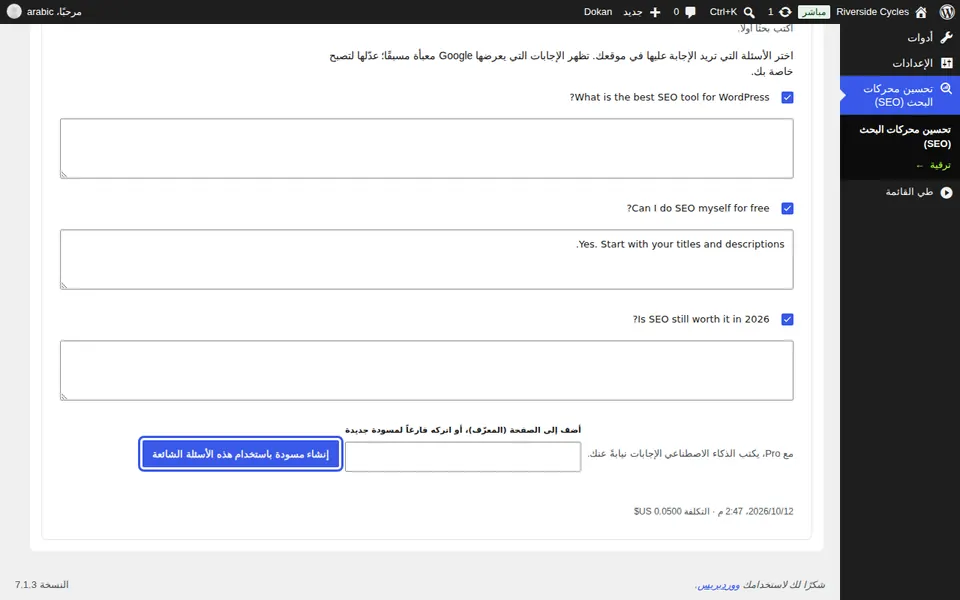Click the timestamp and cost text line
960x600 pixels.
713,511
